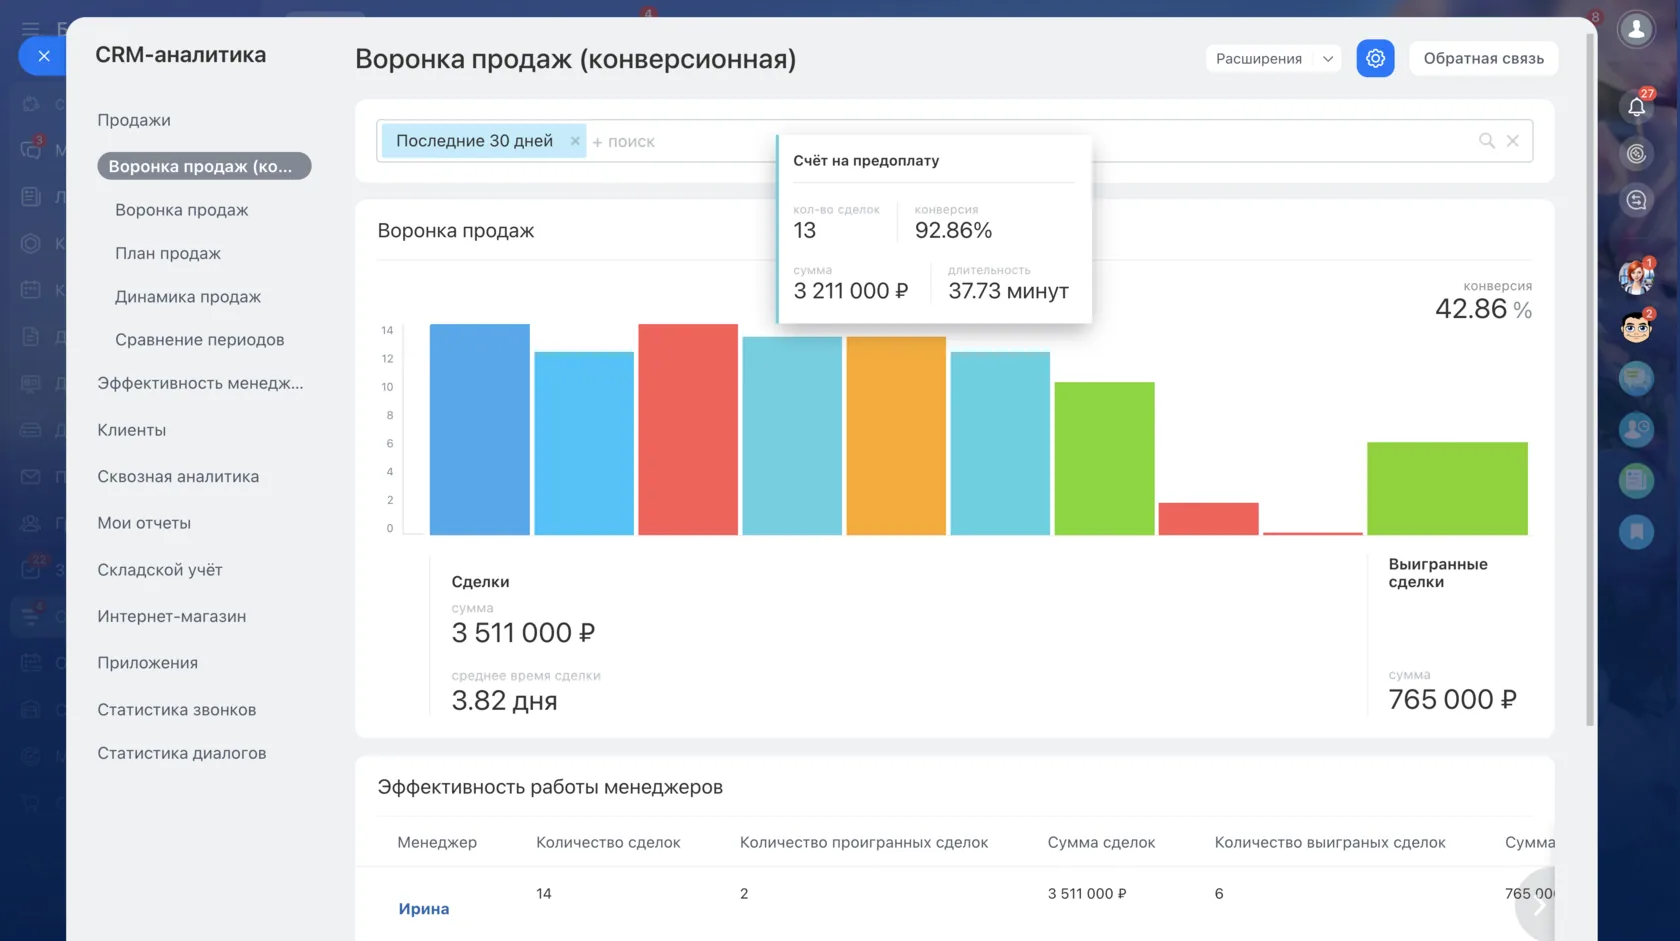Open Интернет-магазин section
This screenshot has height=941, width=1680.
pos(171,617)
